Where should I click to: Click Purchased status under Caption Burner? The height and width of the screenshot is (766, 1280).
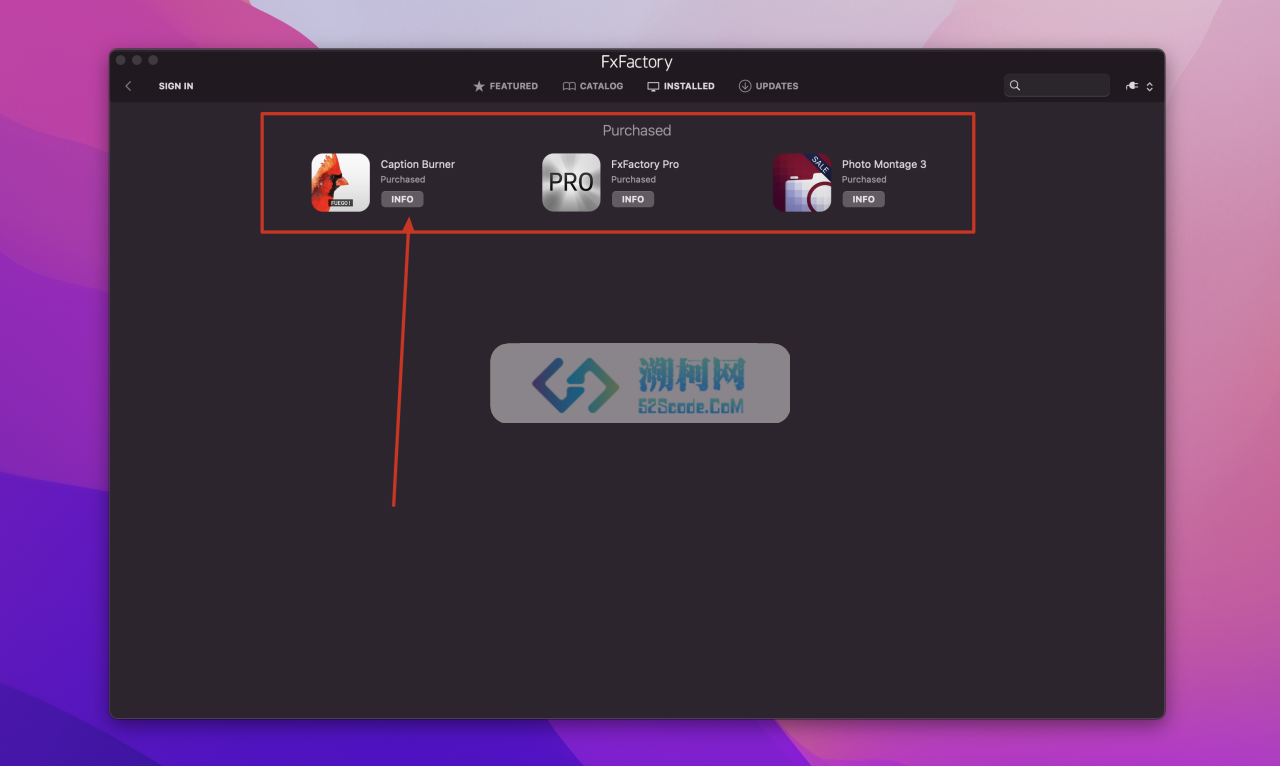403,180
